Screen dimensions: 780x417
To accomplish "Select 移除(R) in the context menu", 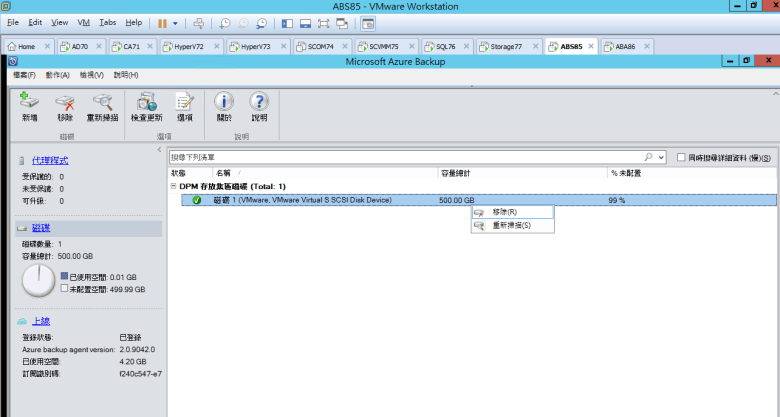I will tap(505, 212).
